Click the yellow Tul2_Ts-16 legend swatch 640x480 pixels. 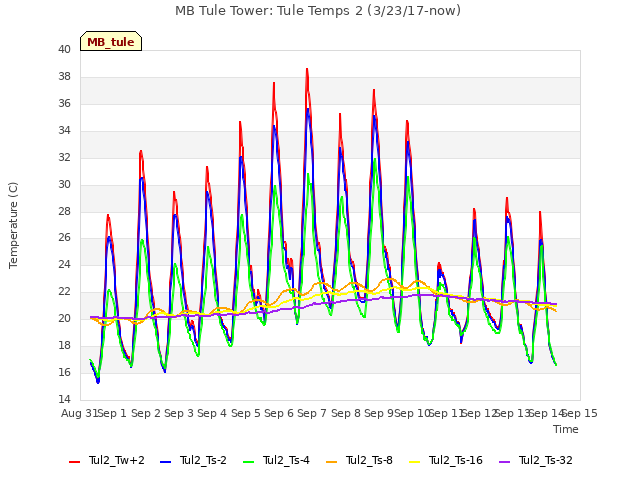414,461
